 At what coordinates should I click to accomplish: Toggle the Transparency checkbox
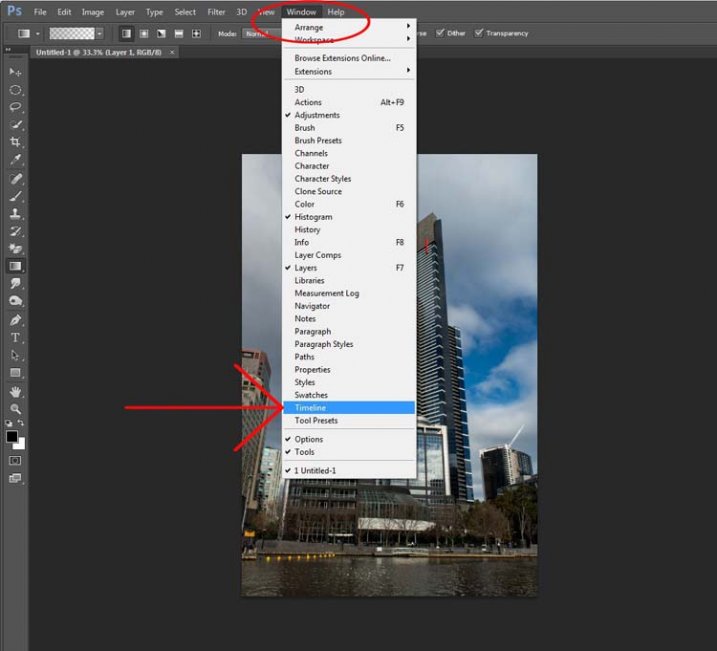click(x=477, y=33)
